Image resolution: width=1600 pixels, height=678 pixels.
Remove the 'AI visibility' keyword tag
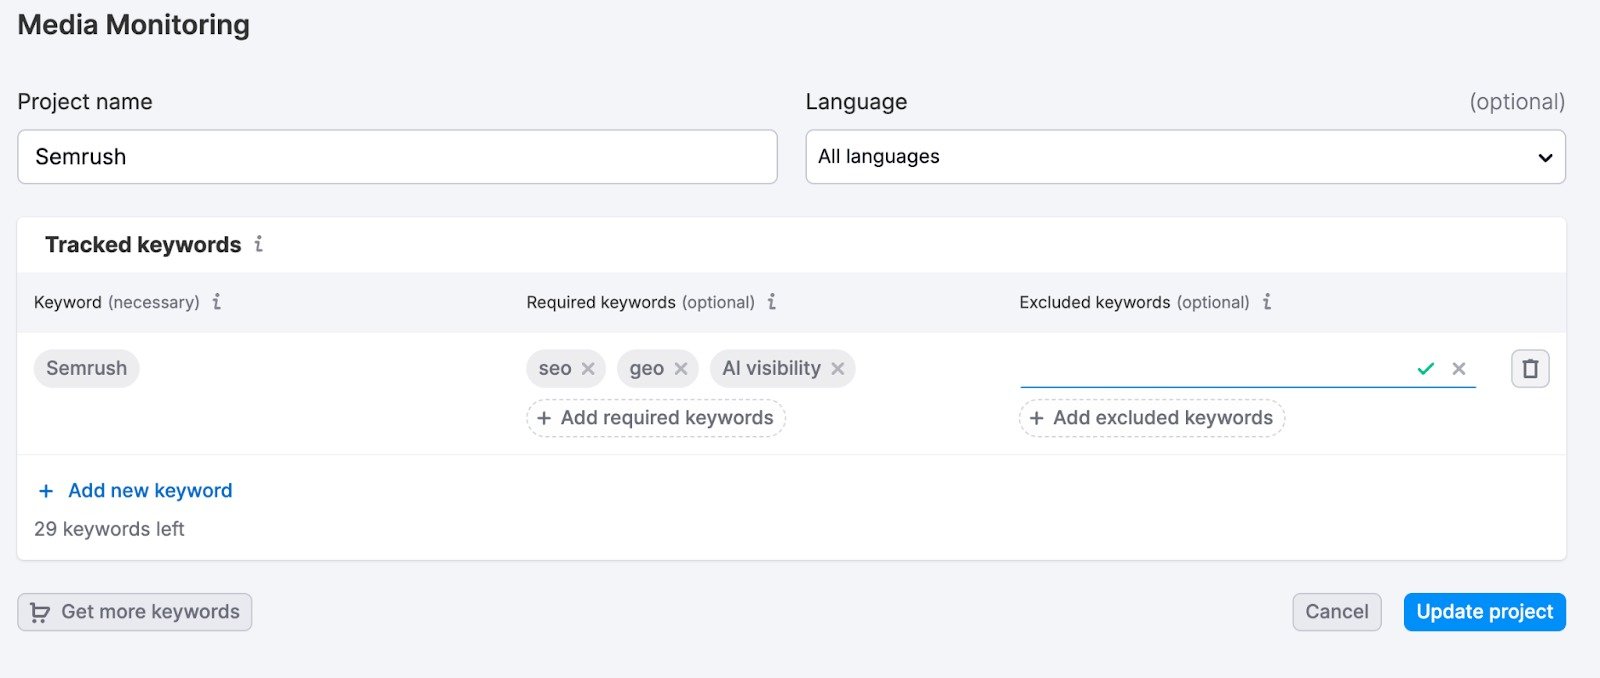point(838,369)
